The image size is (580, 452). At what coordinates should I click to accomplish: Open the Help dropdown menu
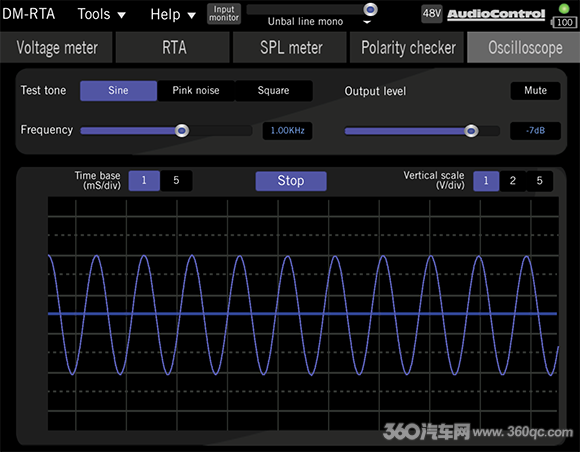click(x=173, y=15)
